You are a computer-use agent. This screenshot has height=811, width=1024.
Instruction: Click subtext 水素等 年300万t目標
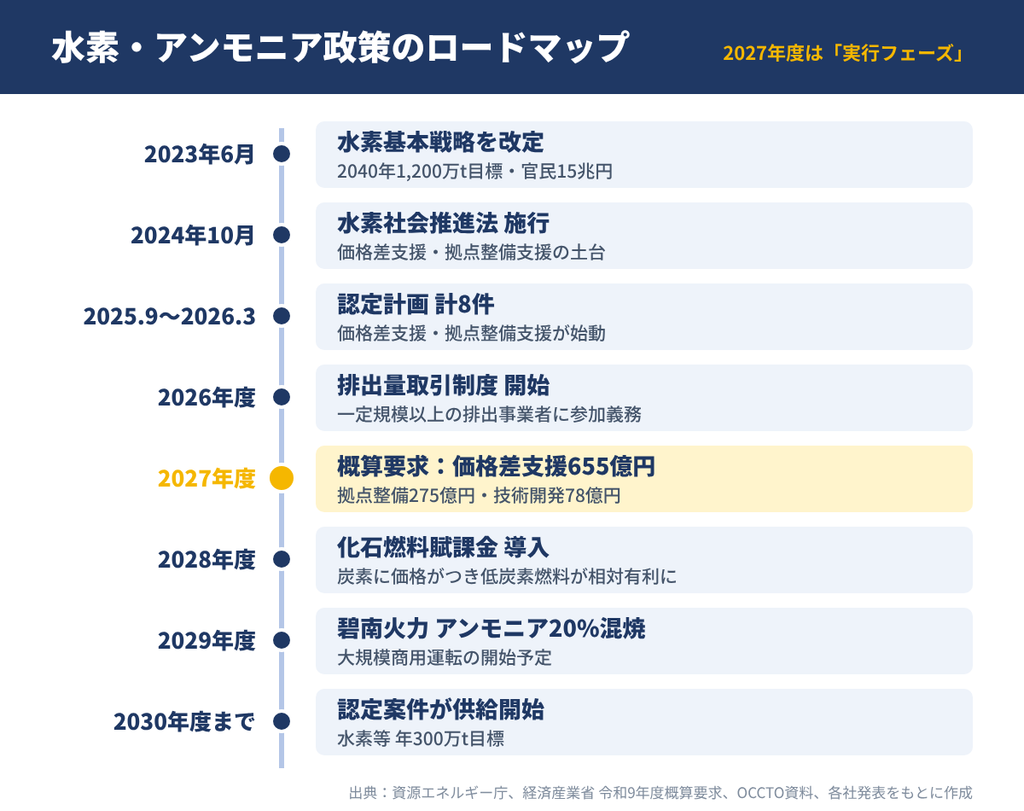coord(421,739)
